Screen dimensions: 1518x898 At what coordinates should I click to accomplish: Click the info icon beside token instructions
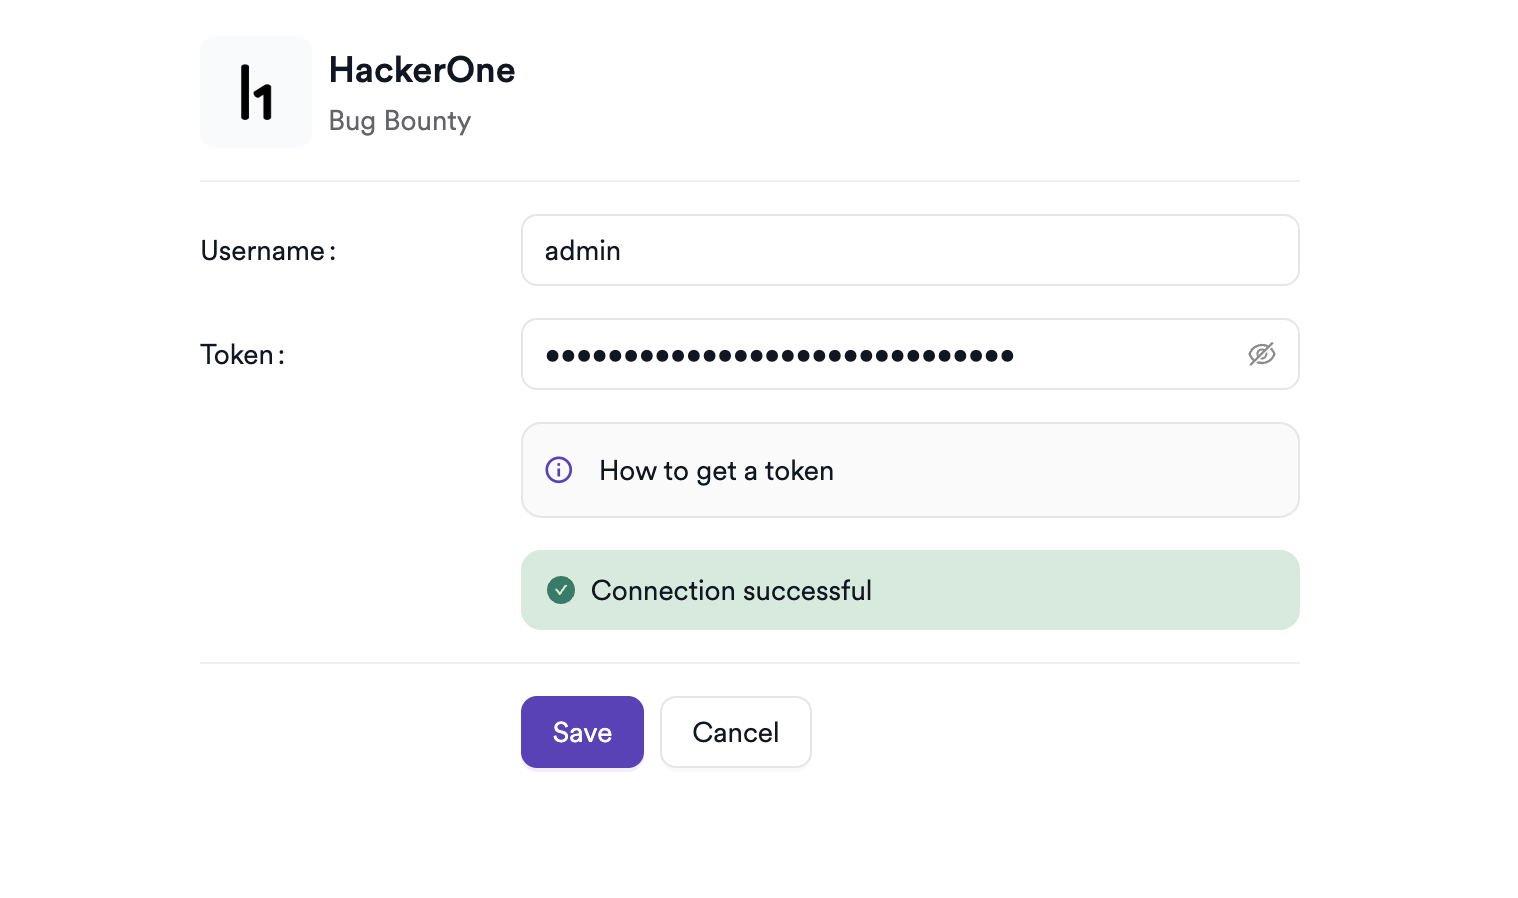point(559,470)
